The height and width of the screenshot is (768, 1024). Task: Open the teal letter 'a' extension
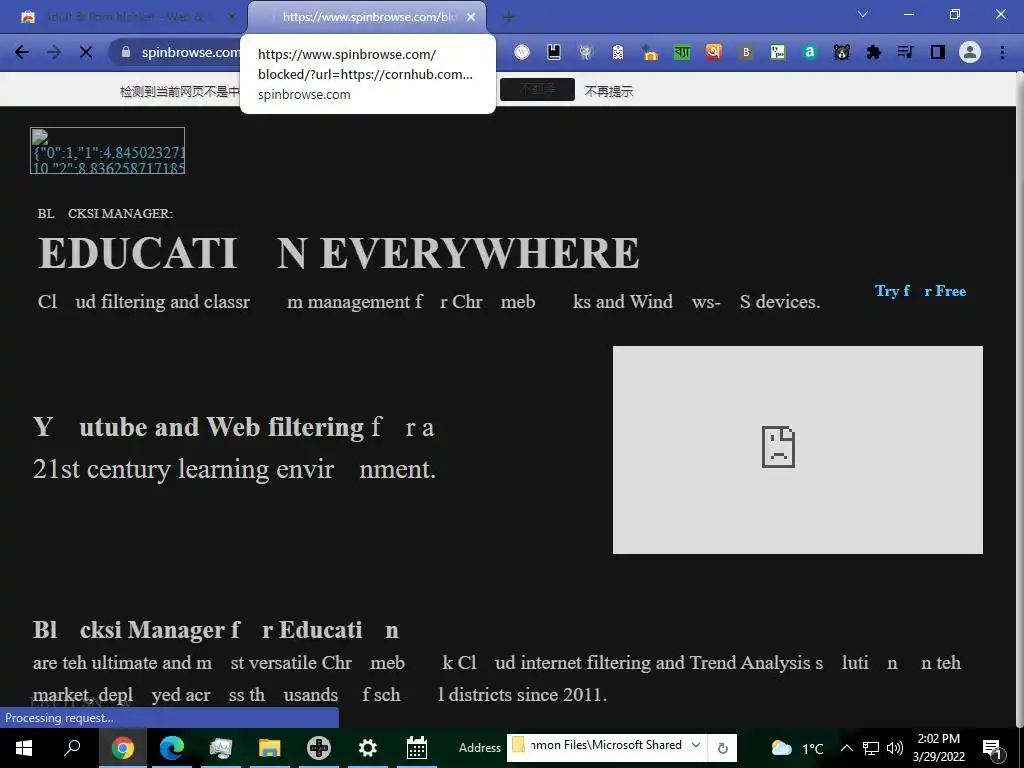[810, 52]
